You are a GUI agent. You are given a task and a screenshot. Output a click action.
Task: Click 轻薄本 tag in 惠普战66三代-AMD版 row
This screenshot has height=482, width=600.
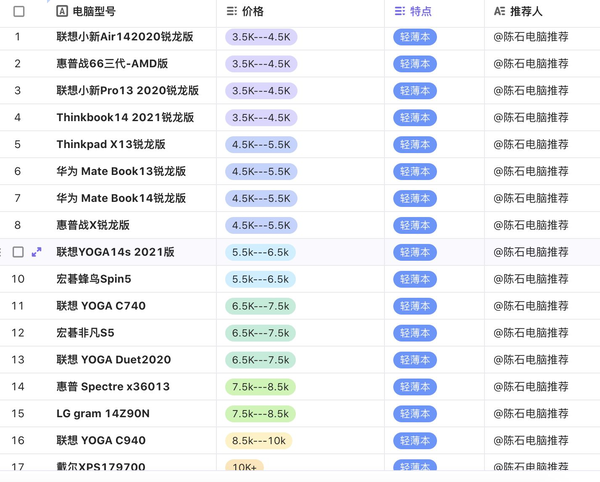415,64
